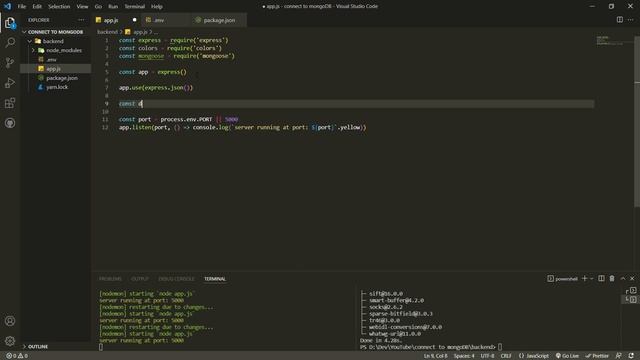Split the editor to the right
Screen dimensions: 640x360
(620, 20)
